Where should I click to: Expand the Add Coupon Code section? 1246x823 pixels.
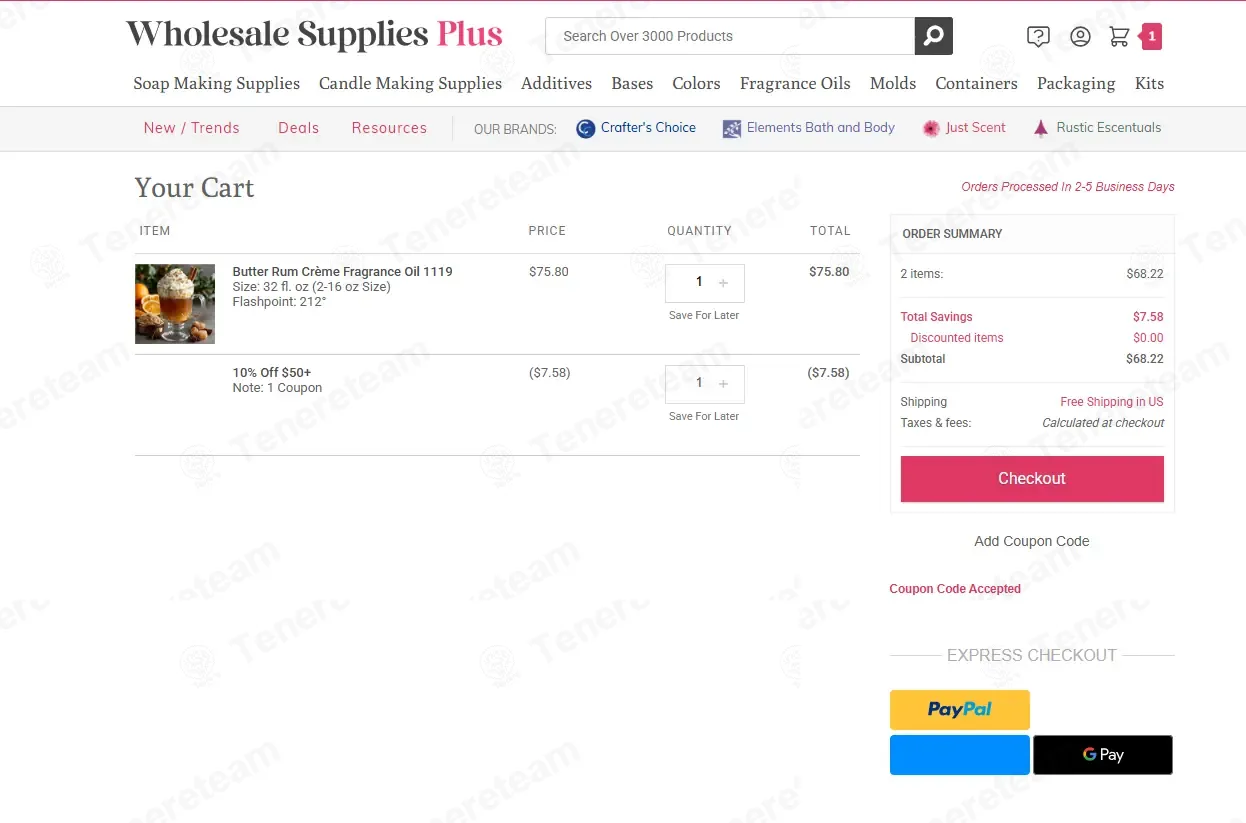click(x=1031, y=541)
